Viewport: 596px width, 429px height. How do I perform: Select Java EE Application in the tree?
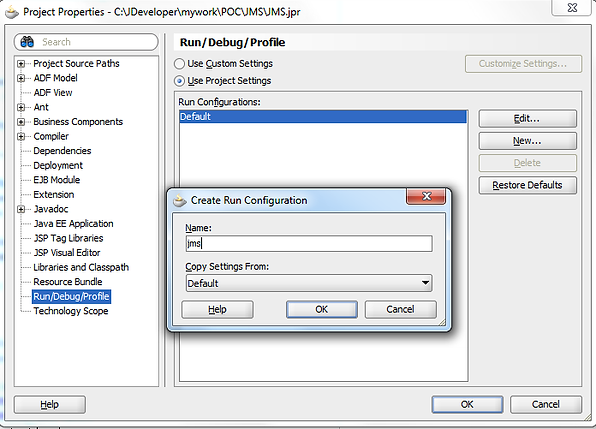(x=73, y=223)
